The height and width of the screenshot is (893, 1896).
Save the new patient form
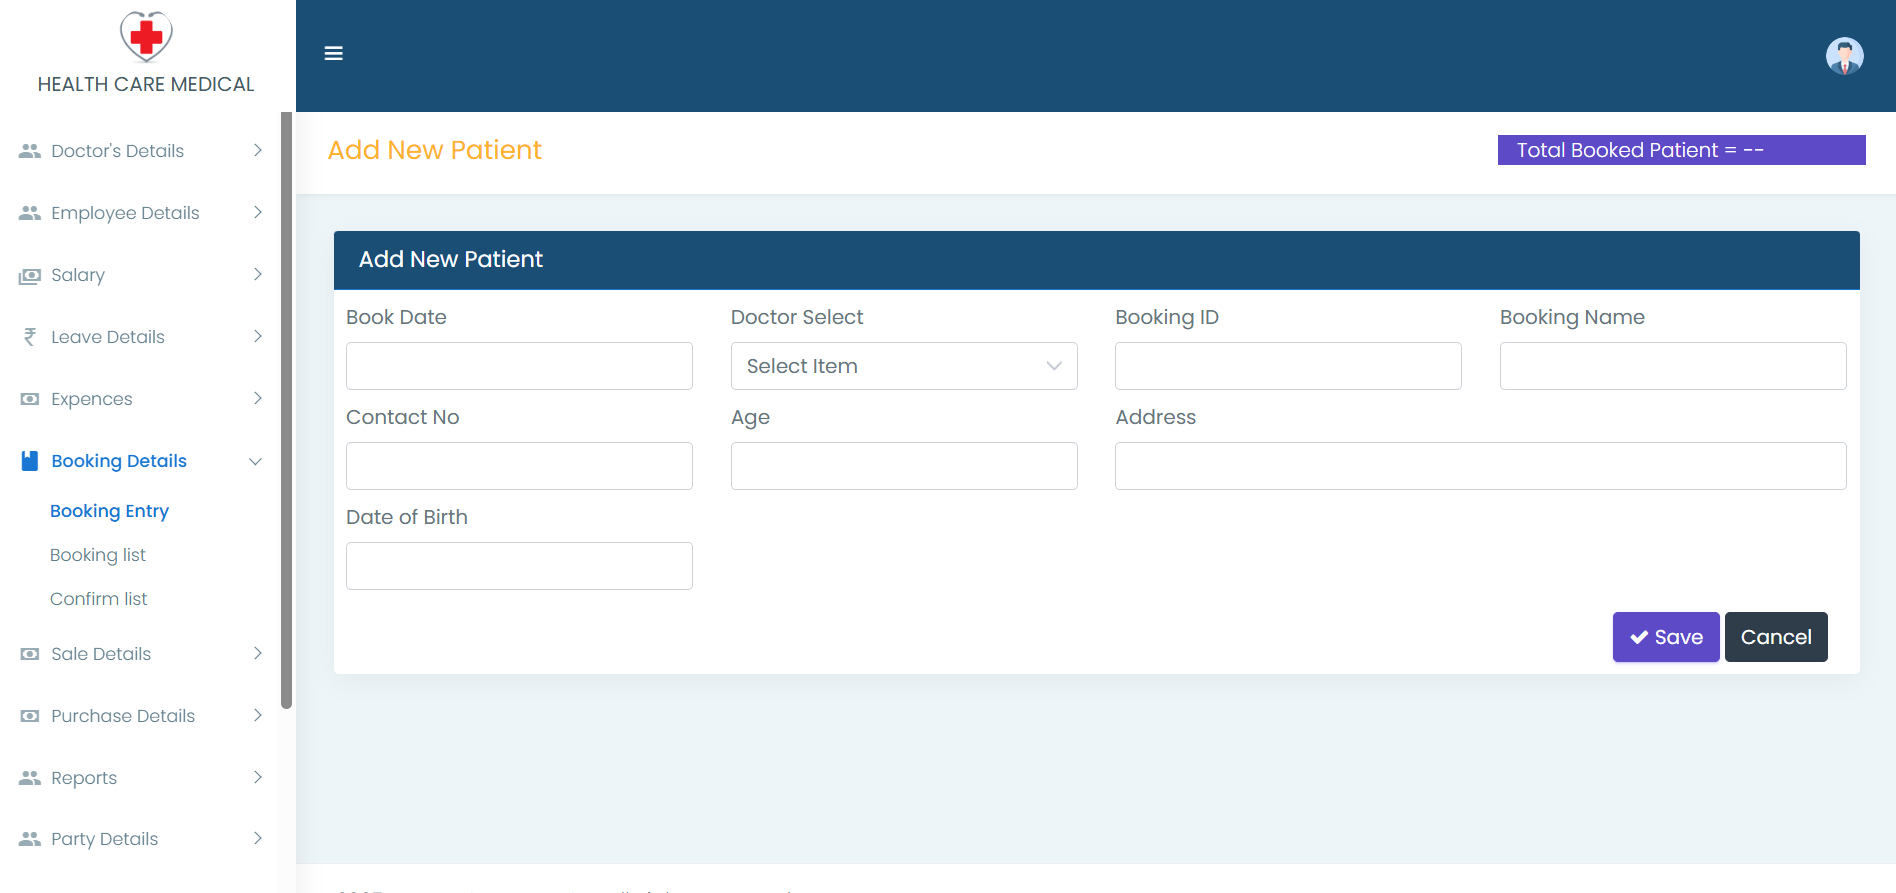1665,637
